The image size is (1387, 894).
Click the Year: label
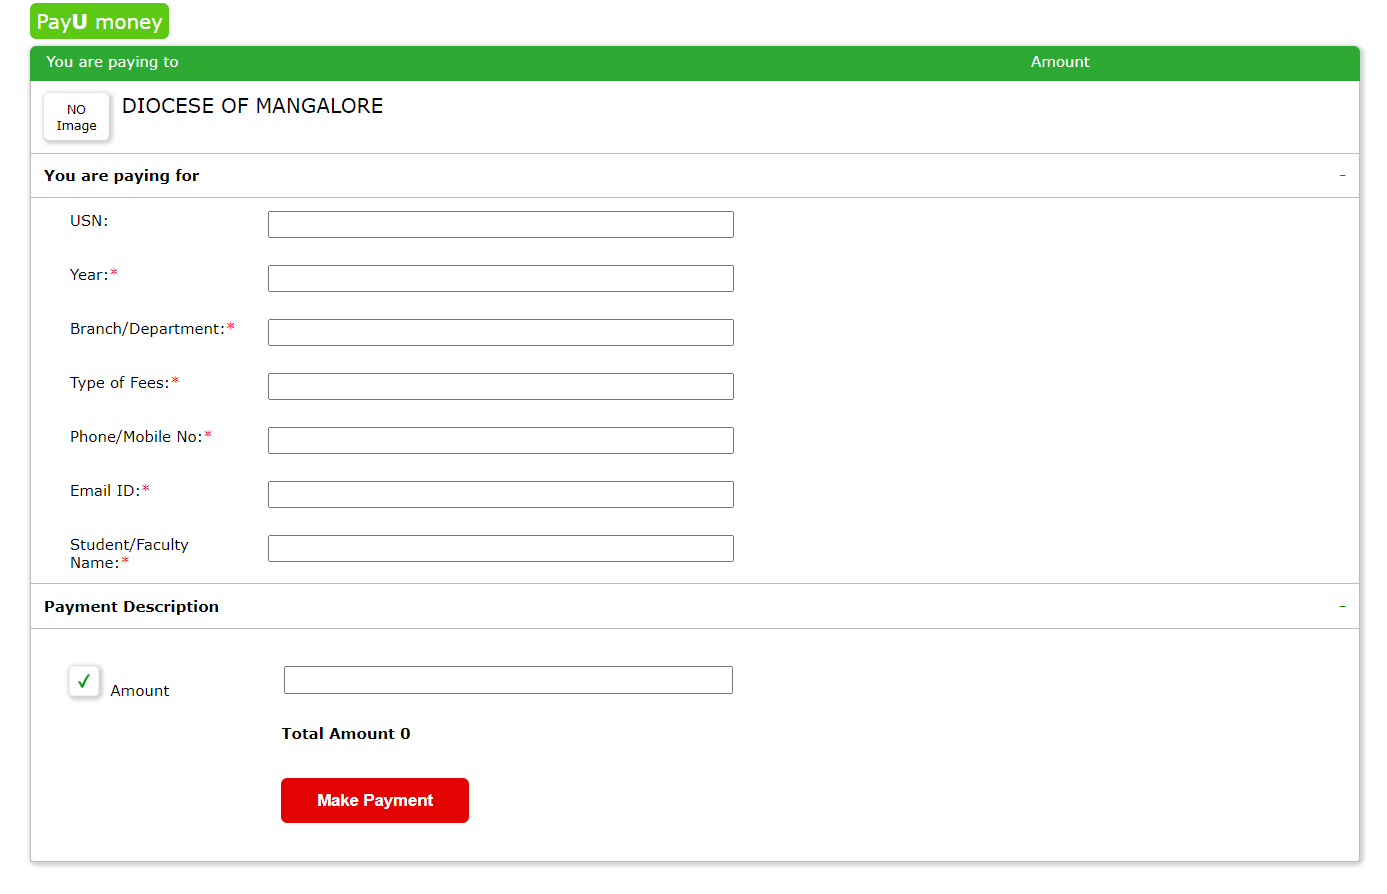click(x=94, y=275)
